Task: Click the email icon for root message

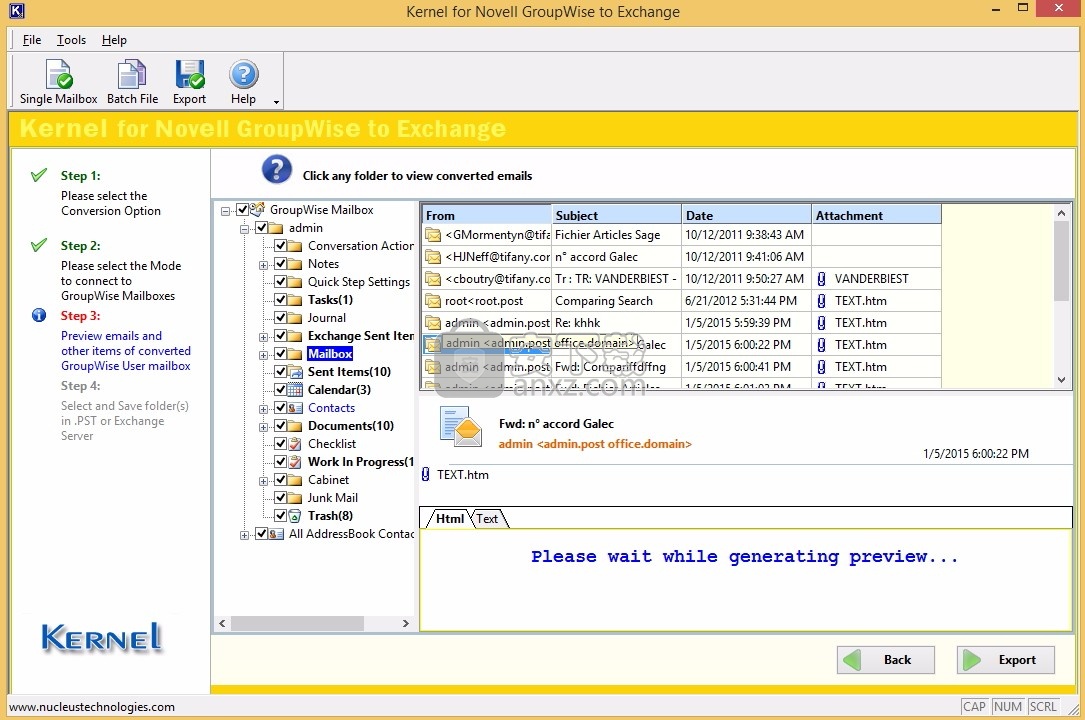Action: (433, 301)
